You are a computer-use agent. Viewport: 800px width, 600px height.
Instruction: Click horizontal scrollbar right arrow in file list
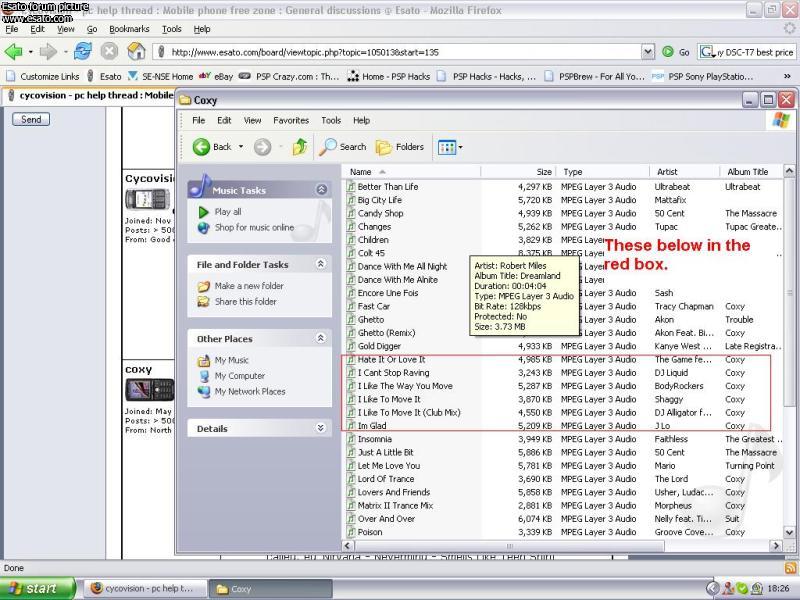(776, 545)
